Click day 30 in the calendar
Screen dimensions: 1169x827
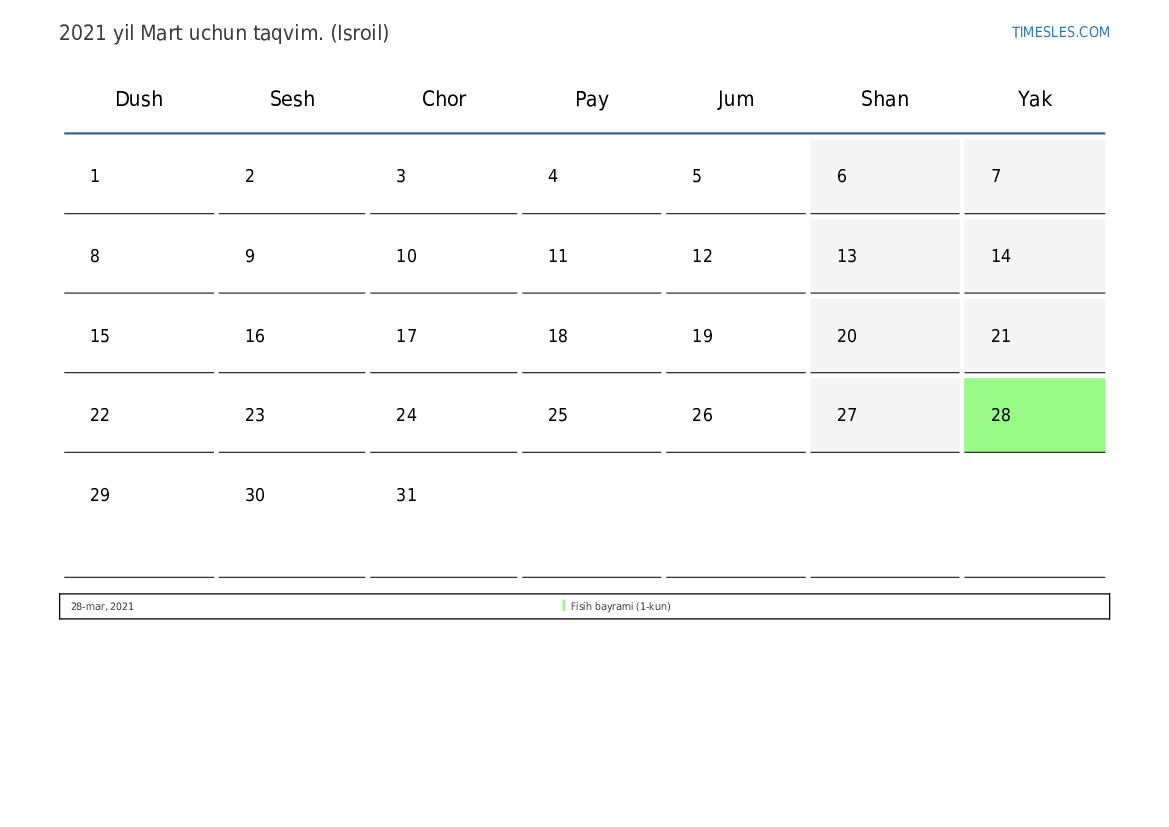point(292,518)
